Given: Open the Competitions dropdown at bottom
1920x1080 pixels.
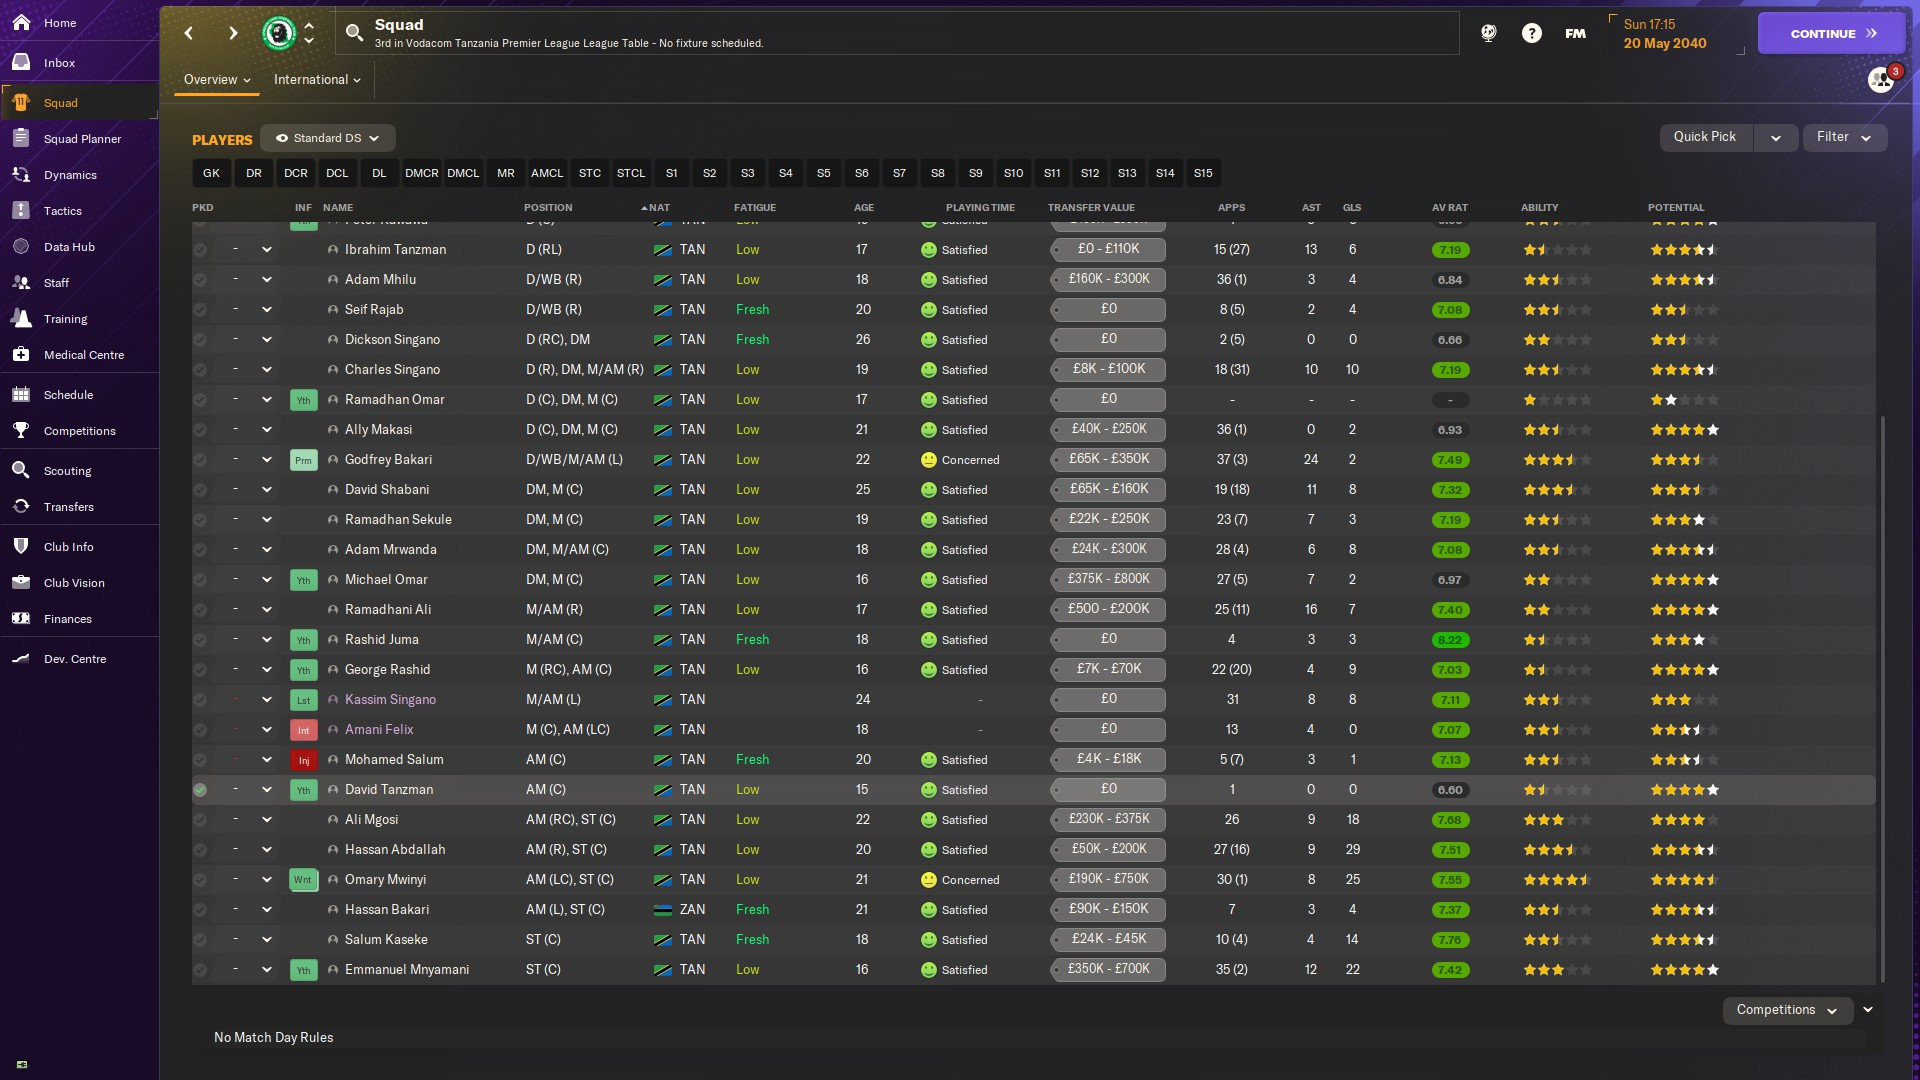Looking at the screenshot, I should (1786, 1010).
